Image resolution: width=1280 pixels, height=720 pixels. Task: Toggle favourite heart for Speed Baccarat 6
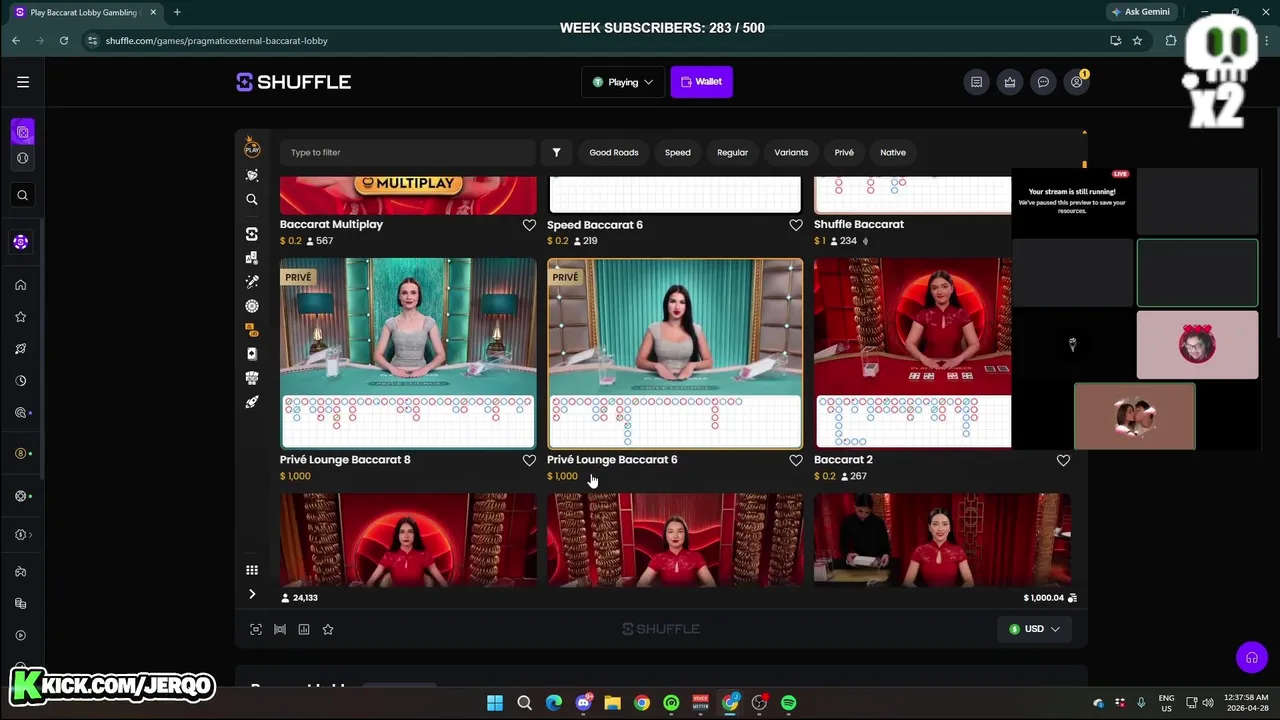tap(796, 225)
